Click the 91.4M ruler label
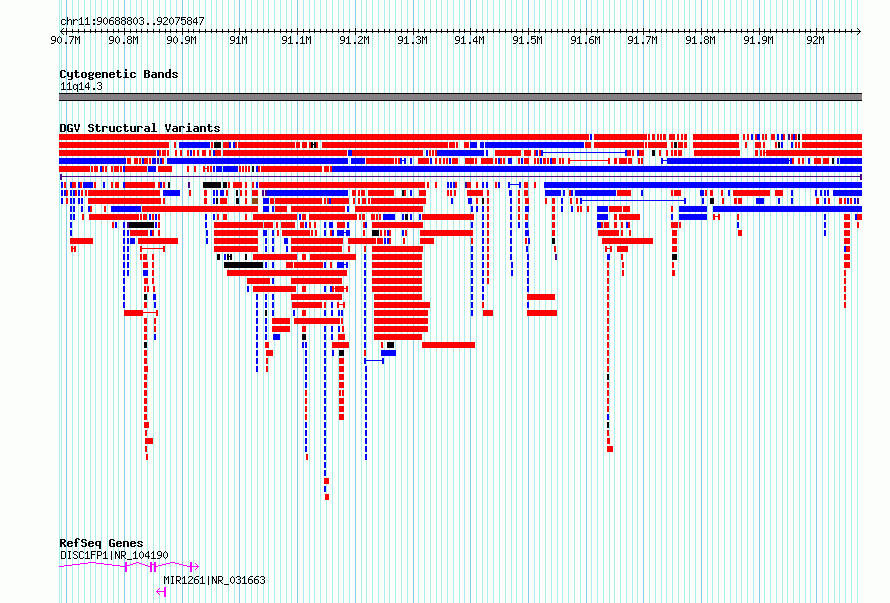 (470, 40)
